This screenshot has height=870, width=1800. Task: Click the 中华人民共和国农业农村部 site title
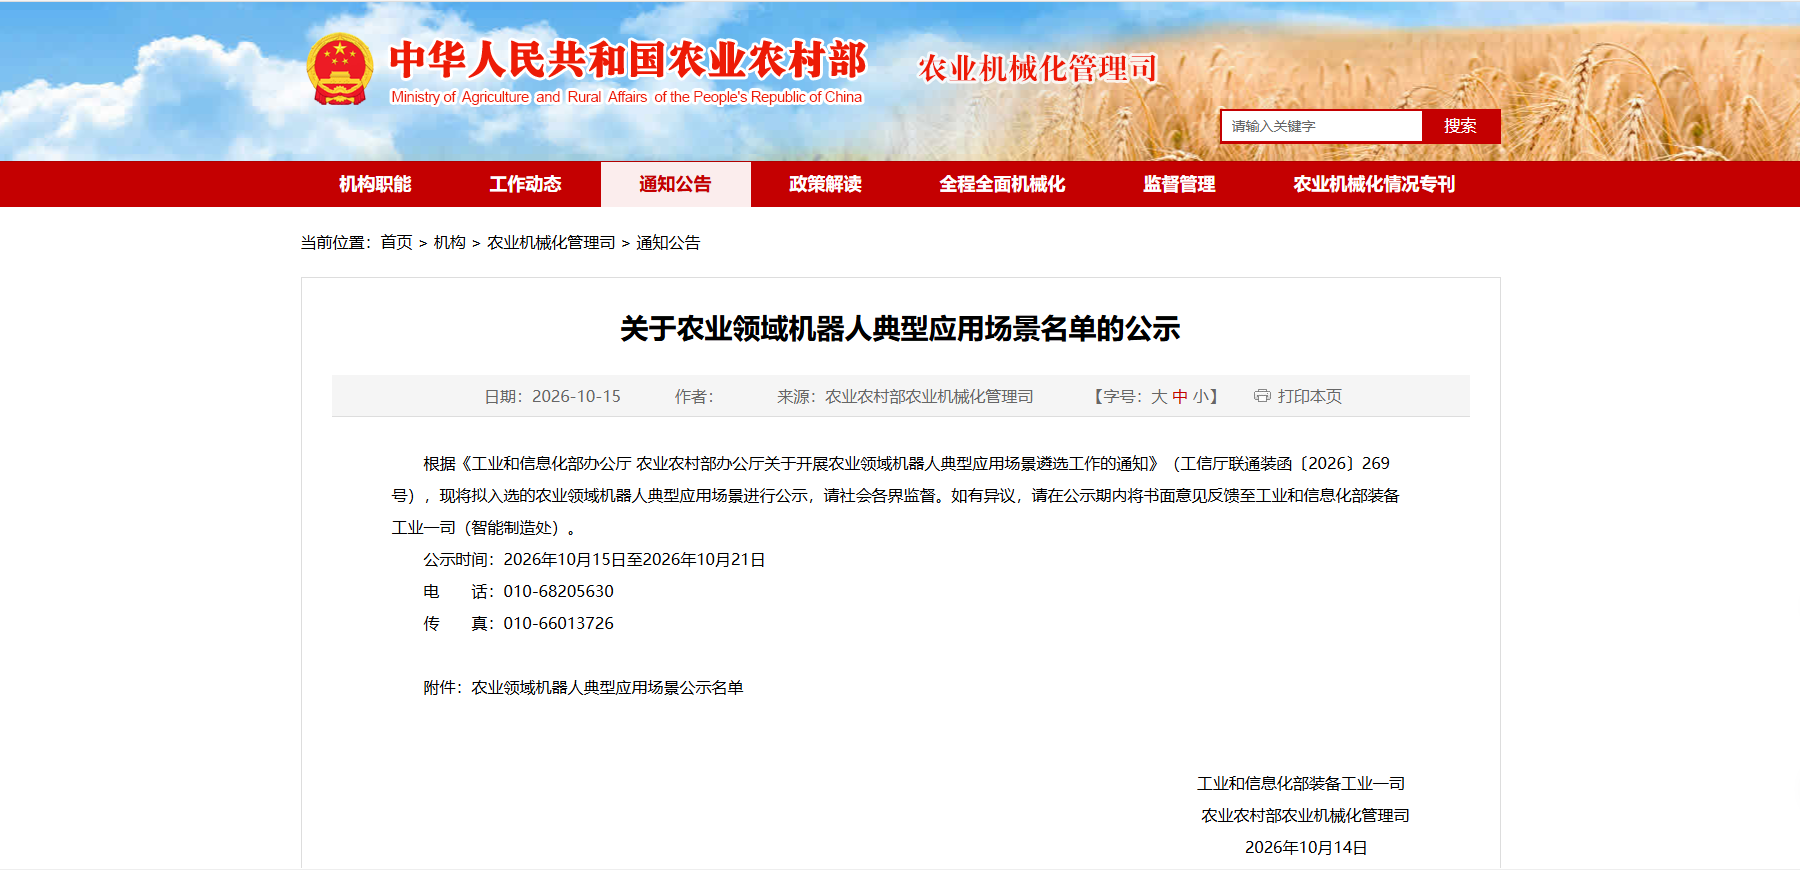coord(628,59)
